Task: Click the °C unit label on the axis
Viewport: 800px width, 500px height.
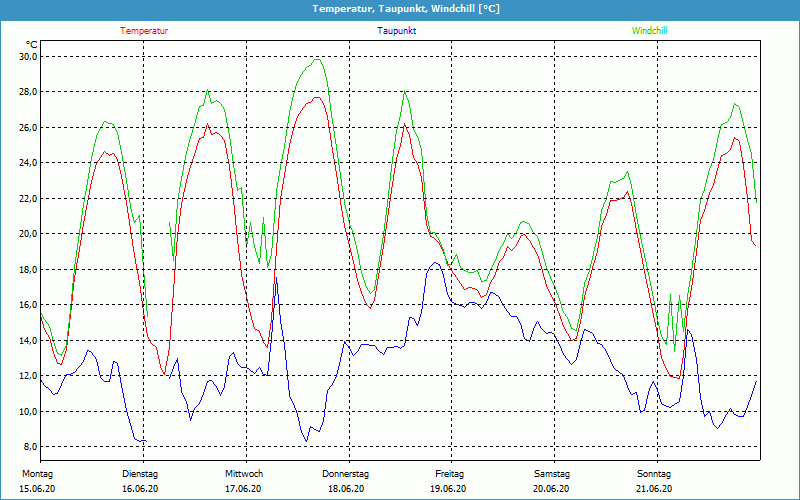Action: 32,45
